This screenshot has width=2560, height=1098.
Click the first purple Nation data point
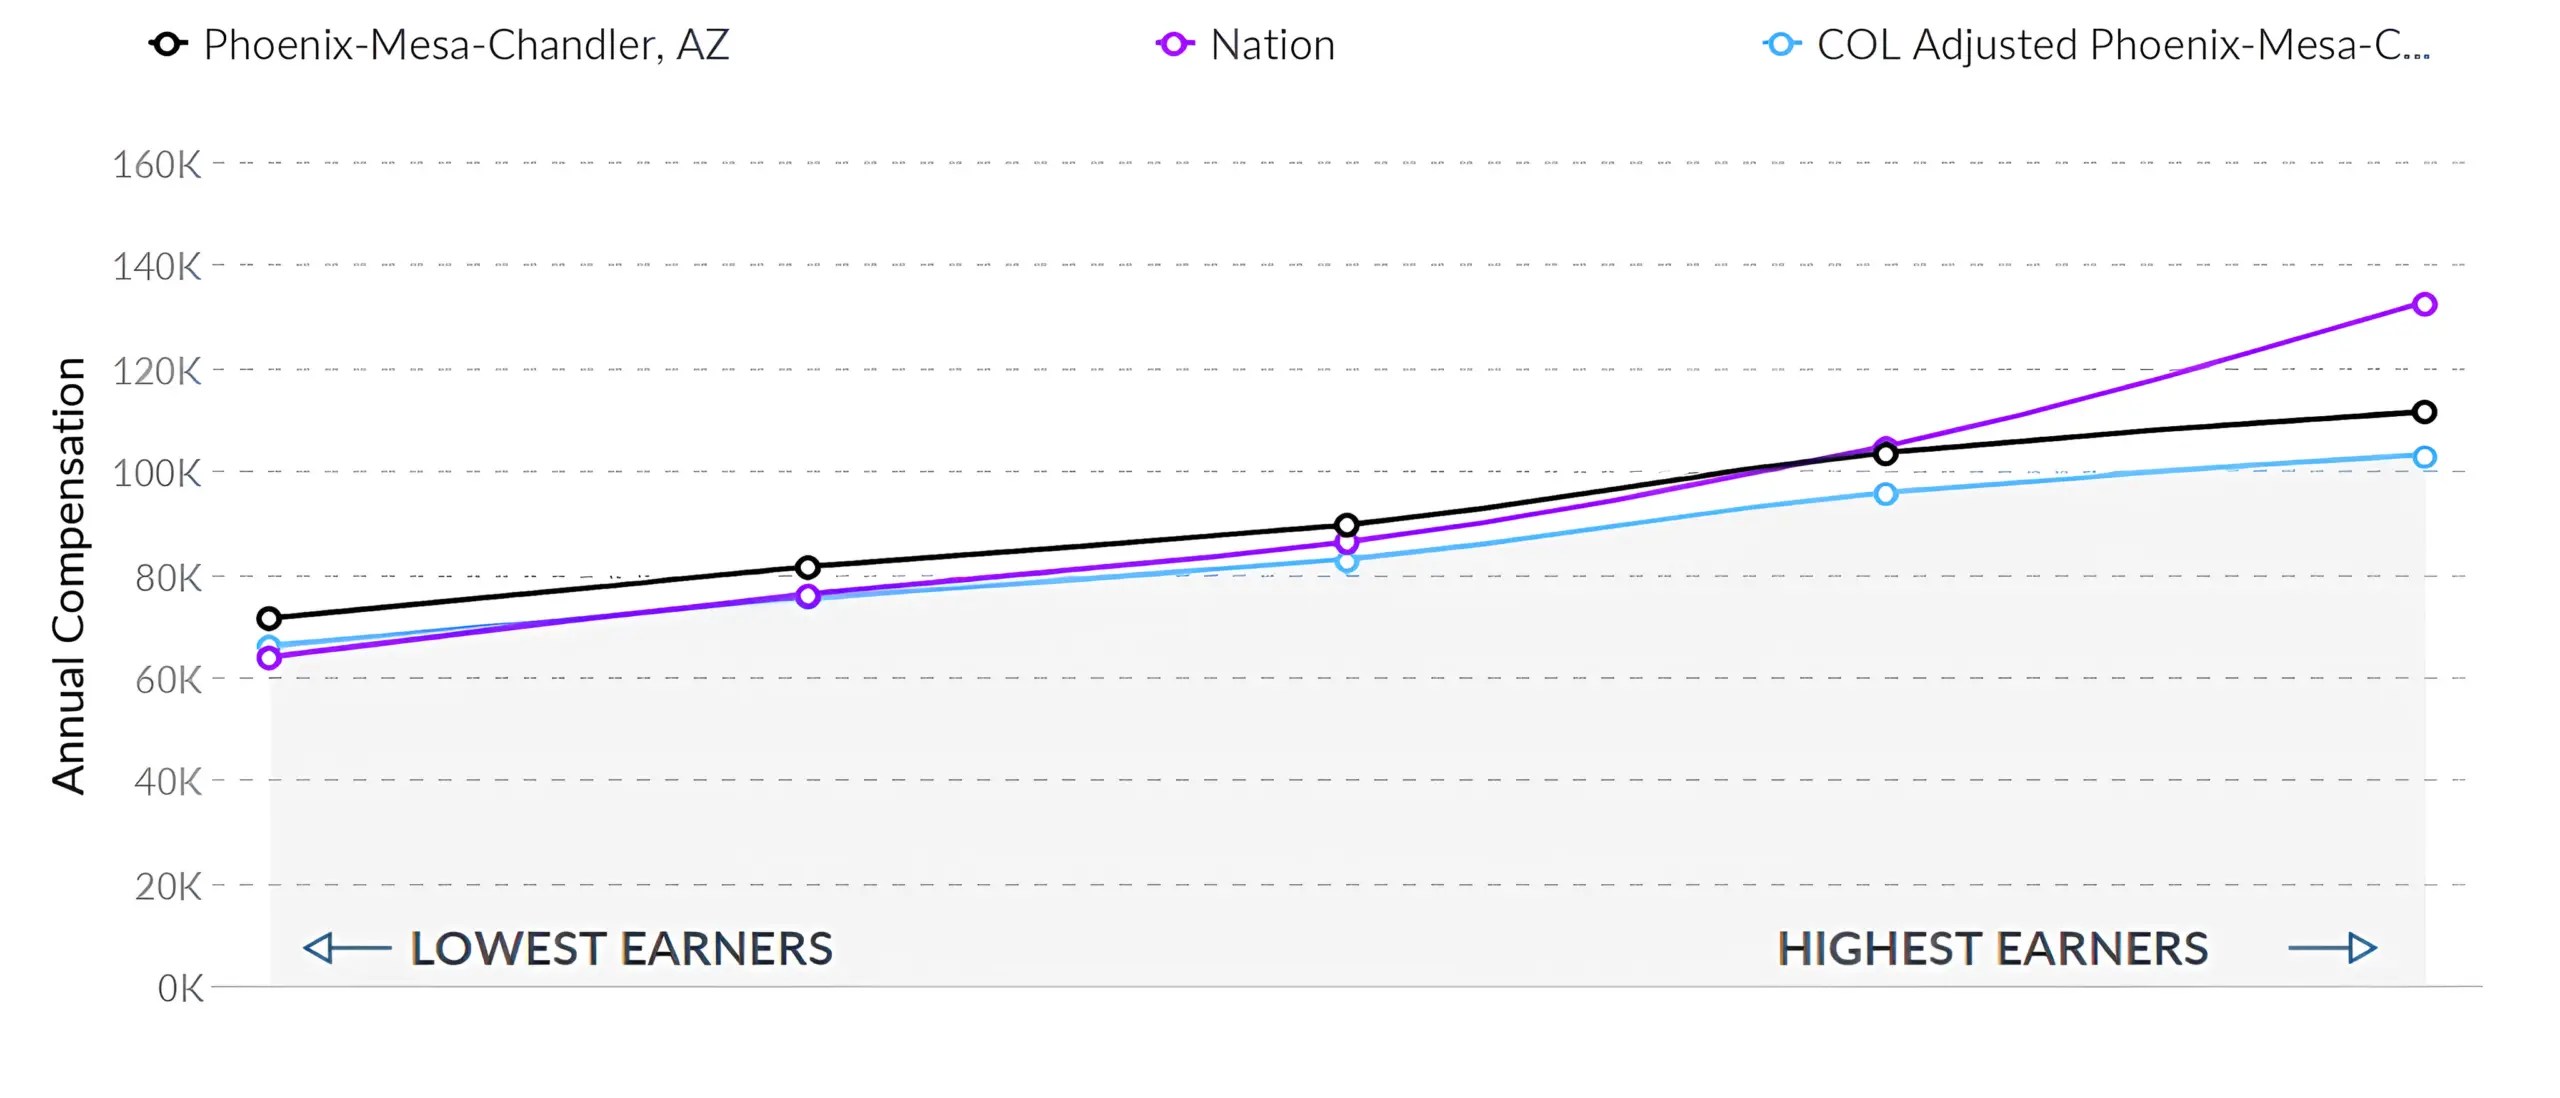[269, 658]
